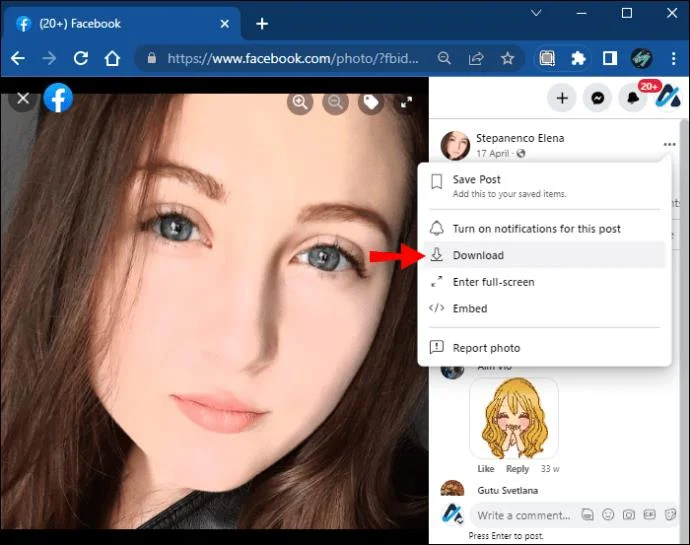Click the tag photo icon
The width and height of the screenshot is (690, 545).
pyautogui.click(x=371, y=103)
